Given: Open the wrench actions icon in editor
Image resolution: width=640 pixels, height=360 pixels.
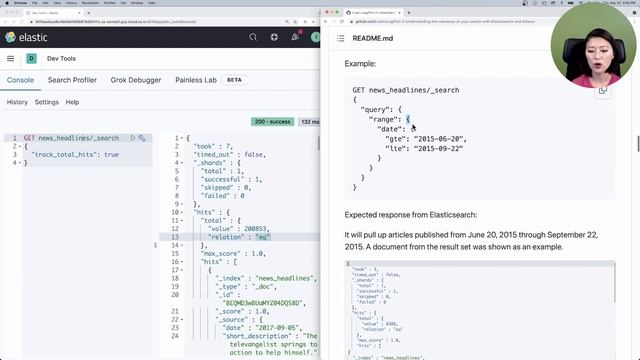Looking at the screenshot, I should (142, 138).
